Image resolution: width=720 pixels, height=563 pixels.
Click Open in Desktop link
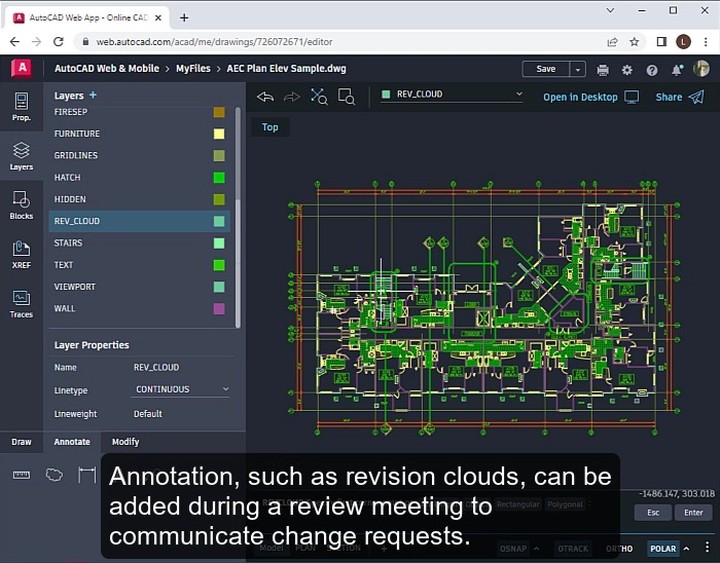(x=591, y=97)
